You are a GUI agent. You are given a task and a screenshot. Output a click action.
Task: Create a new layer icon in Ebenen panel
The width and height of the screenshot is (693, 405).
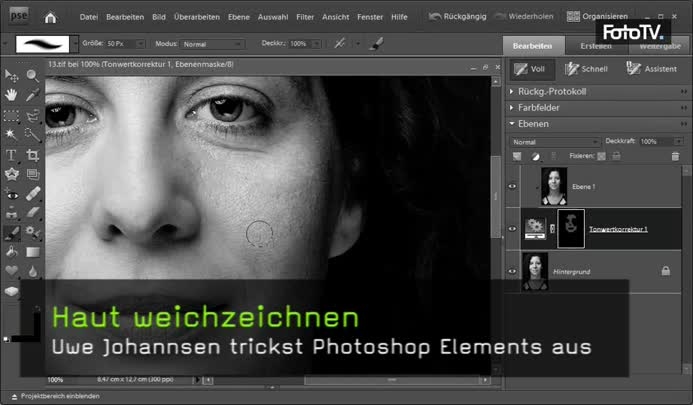click(517, 156)
